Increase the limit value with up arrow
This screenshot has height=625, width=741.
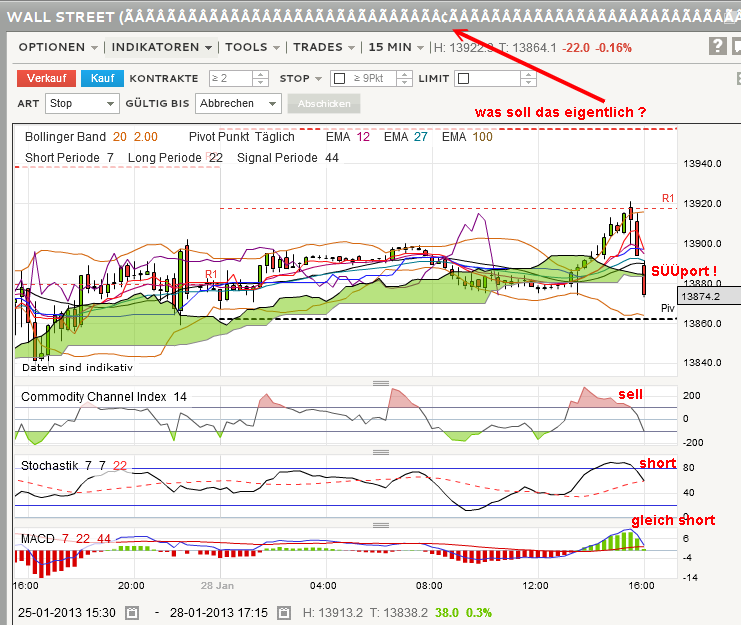pyautogui.click(x=528, y=74)
